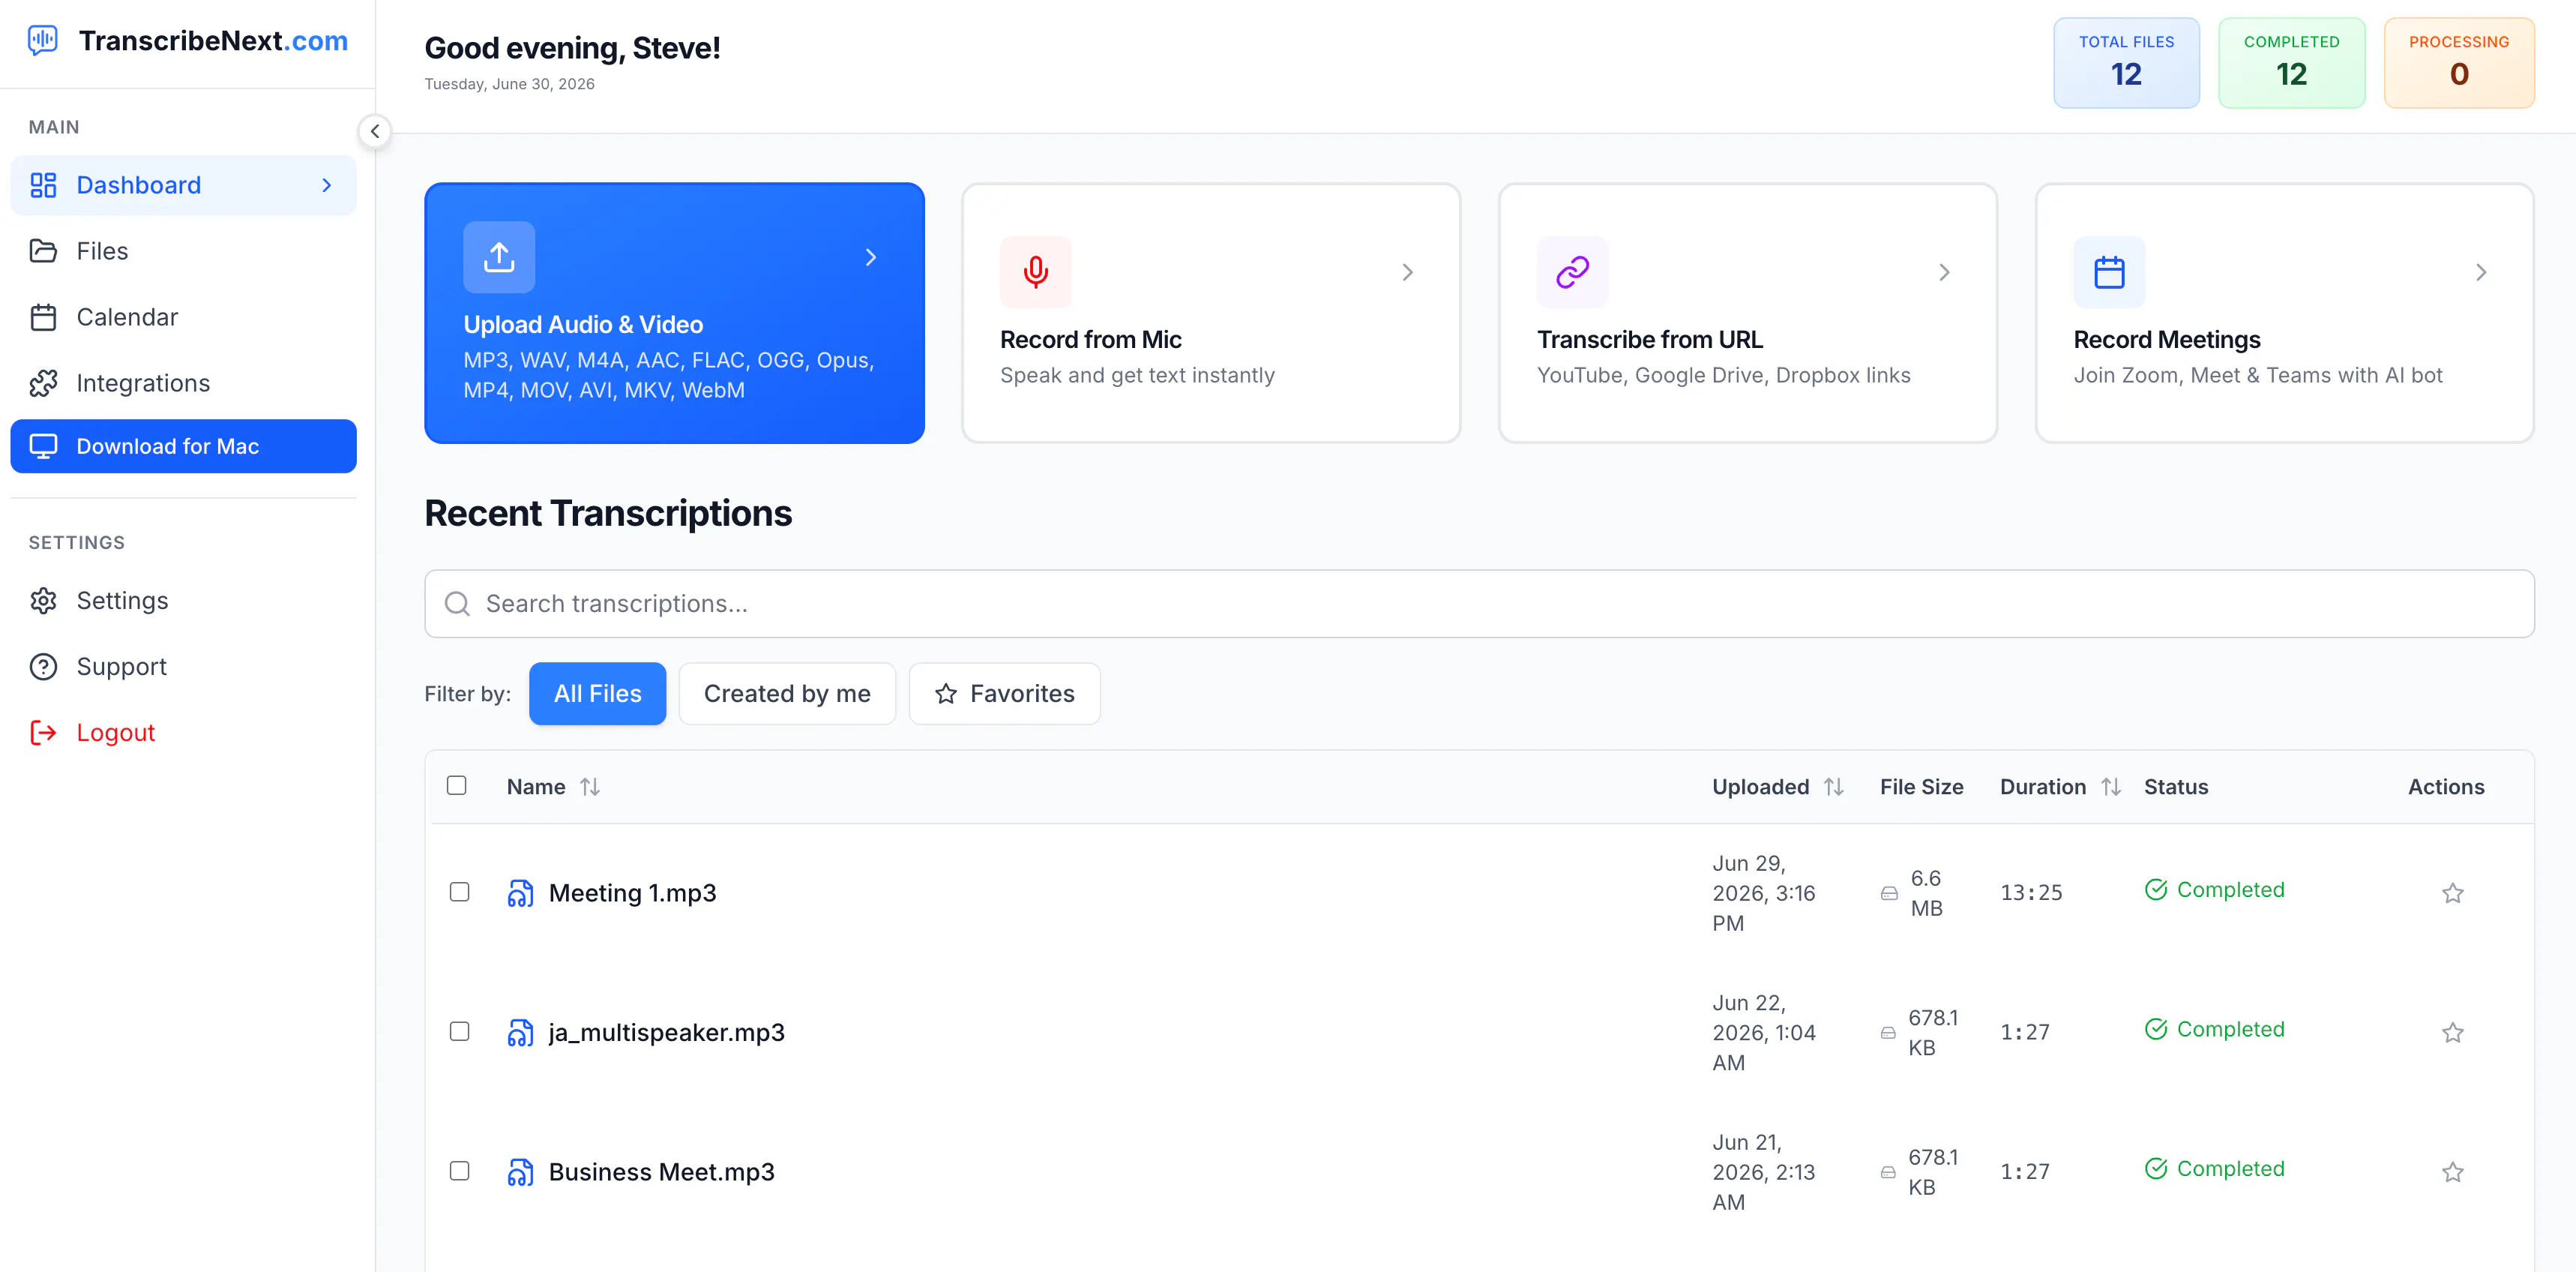Open Record Meetings card

coord(2284,313)
